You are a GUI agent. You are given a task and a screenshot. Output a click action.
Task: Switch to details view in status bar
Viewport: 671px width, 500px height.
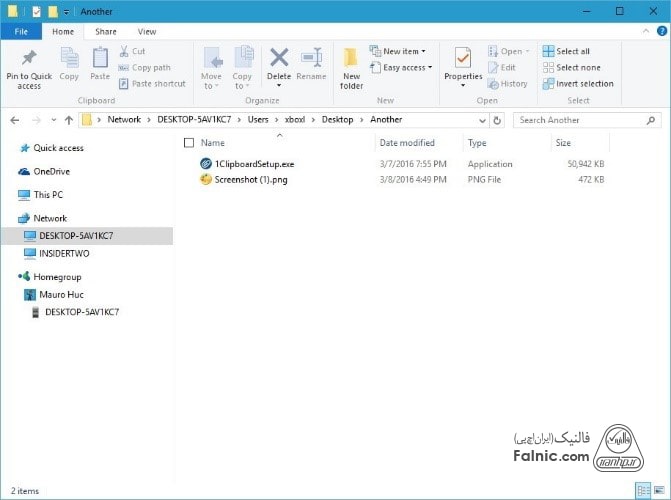641,491
